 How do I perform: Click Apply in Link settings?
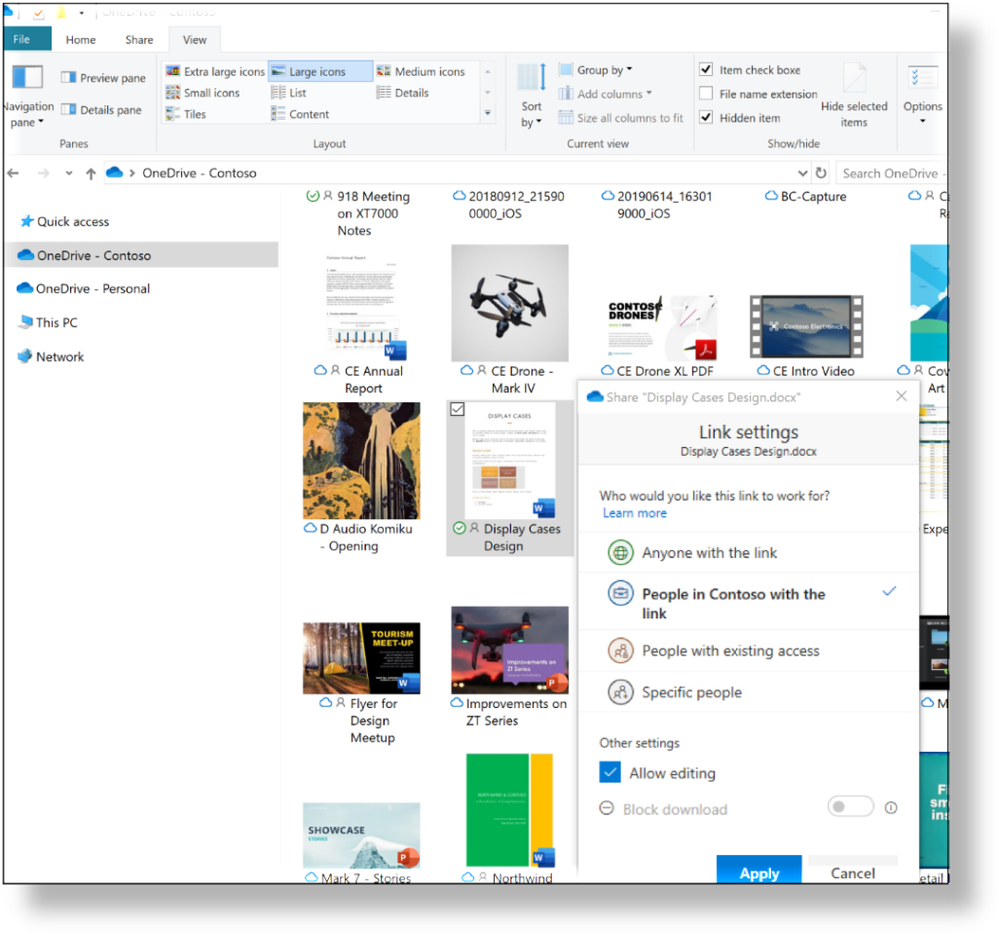point(759,870)
